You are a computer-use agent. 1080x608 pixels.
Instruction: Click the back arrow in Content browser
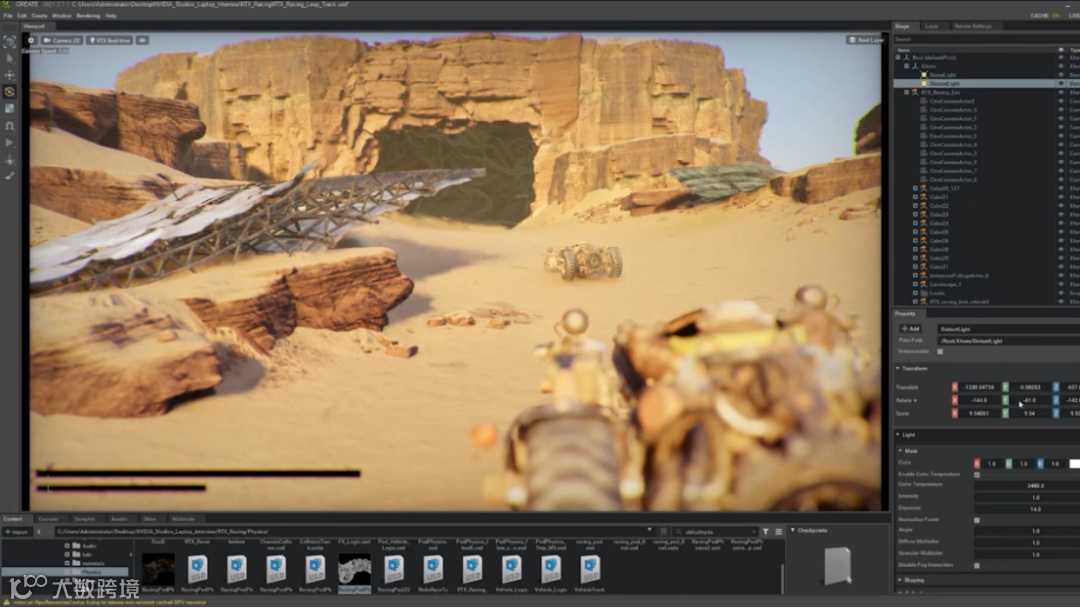coord(39,532)
